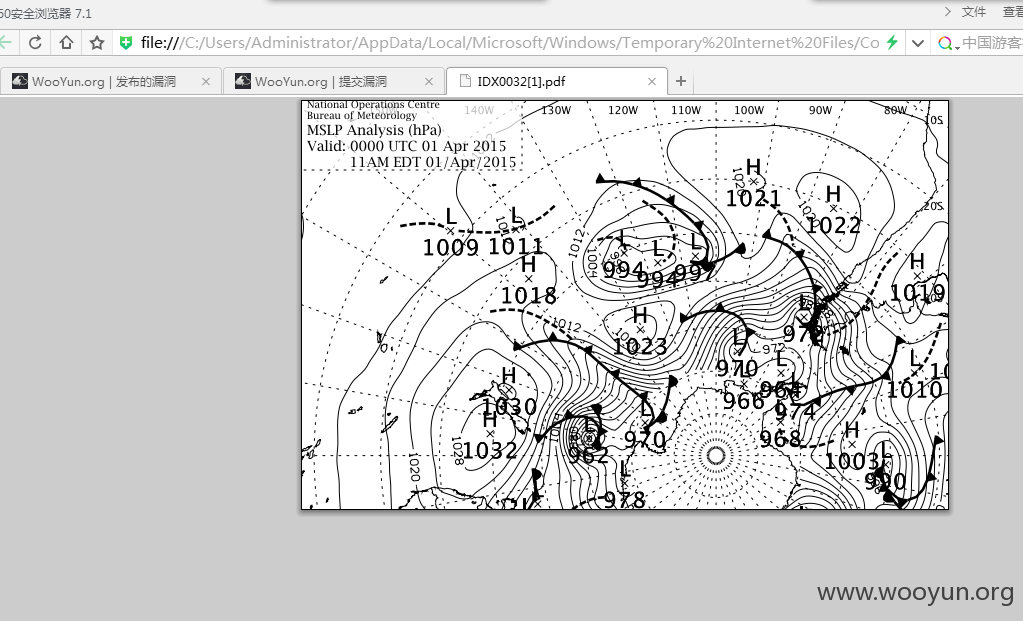Go to the browser home page

[x=66, y=43]
